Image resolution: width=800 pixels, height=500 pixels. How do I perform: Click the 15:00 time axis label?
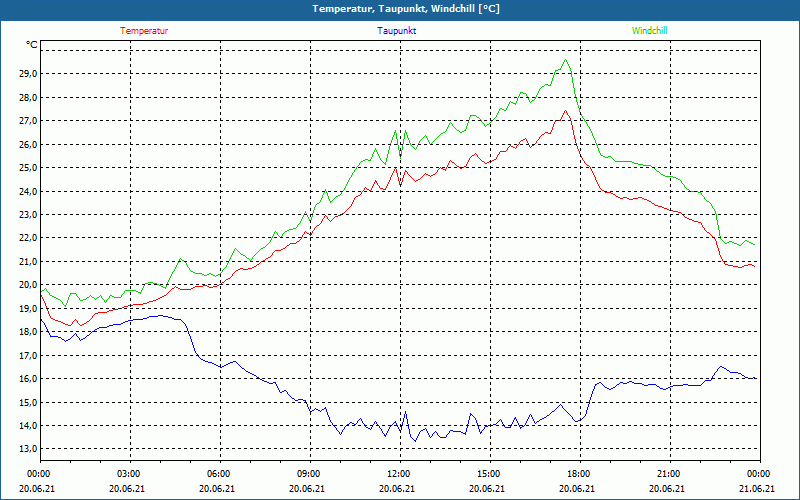(487, 474)
